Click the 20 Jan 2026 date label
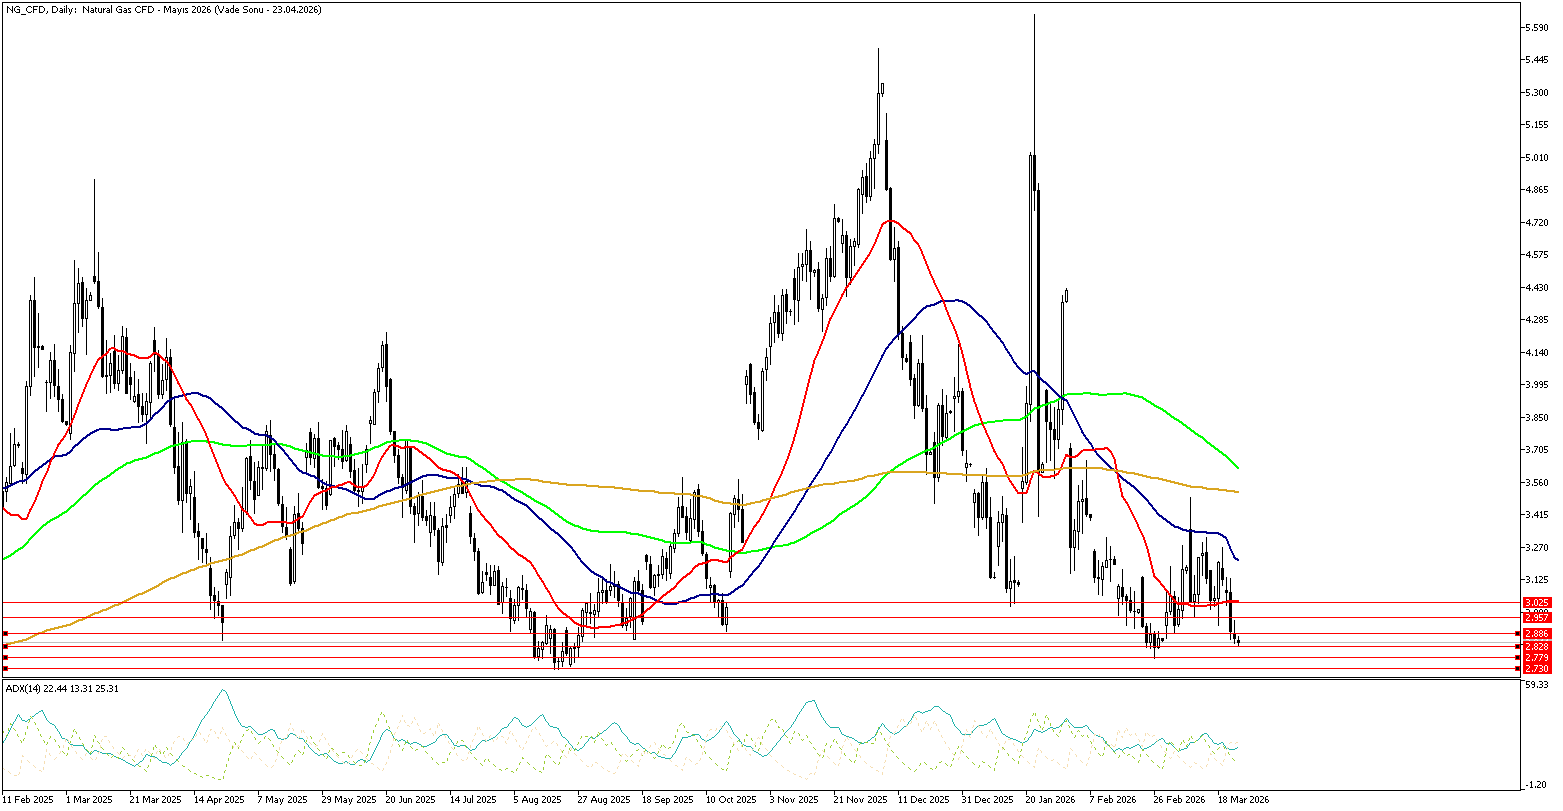 (x=1051, y=800)
